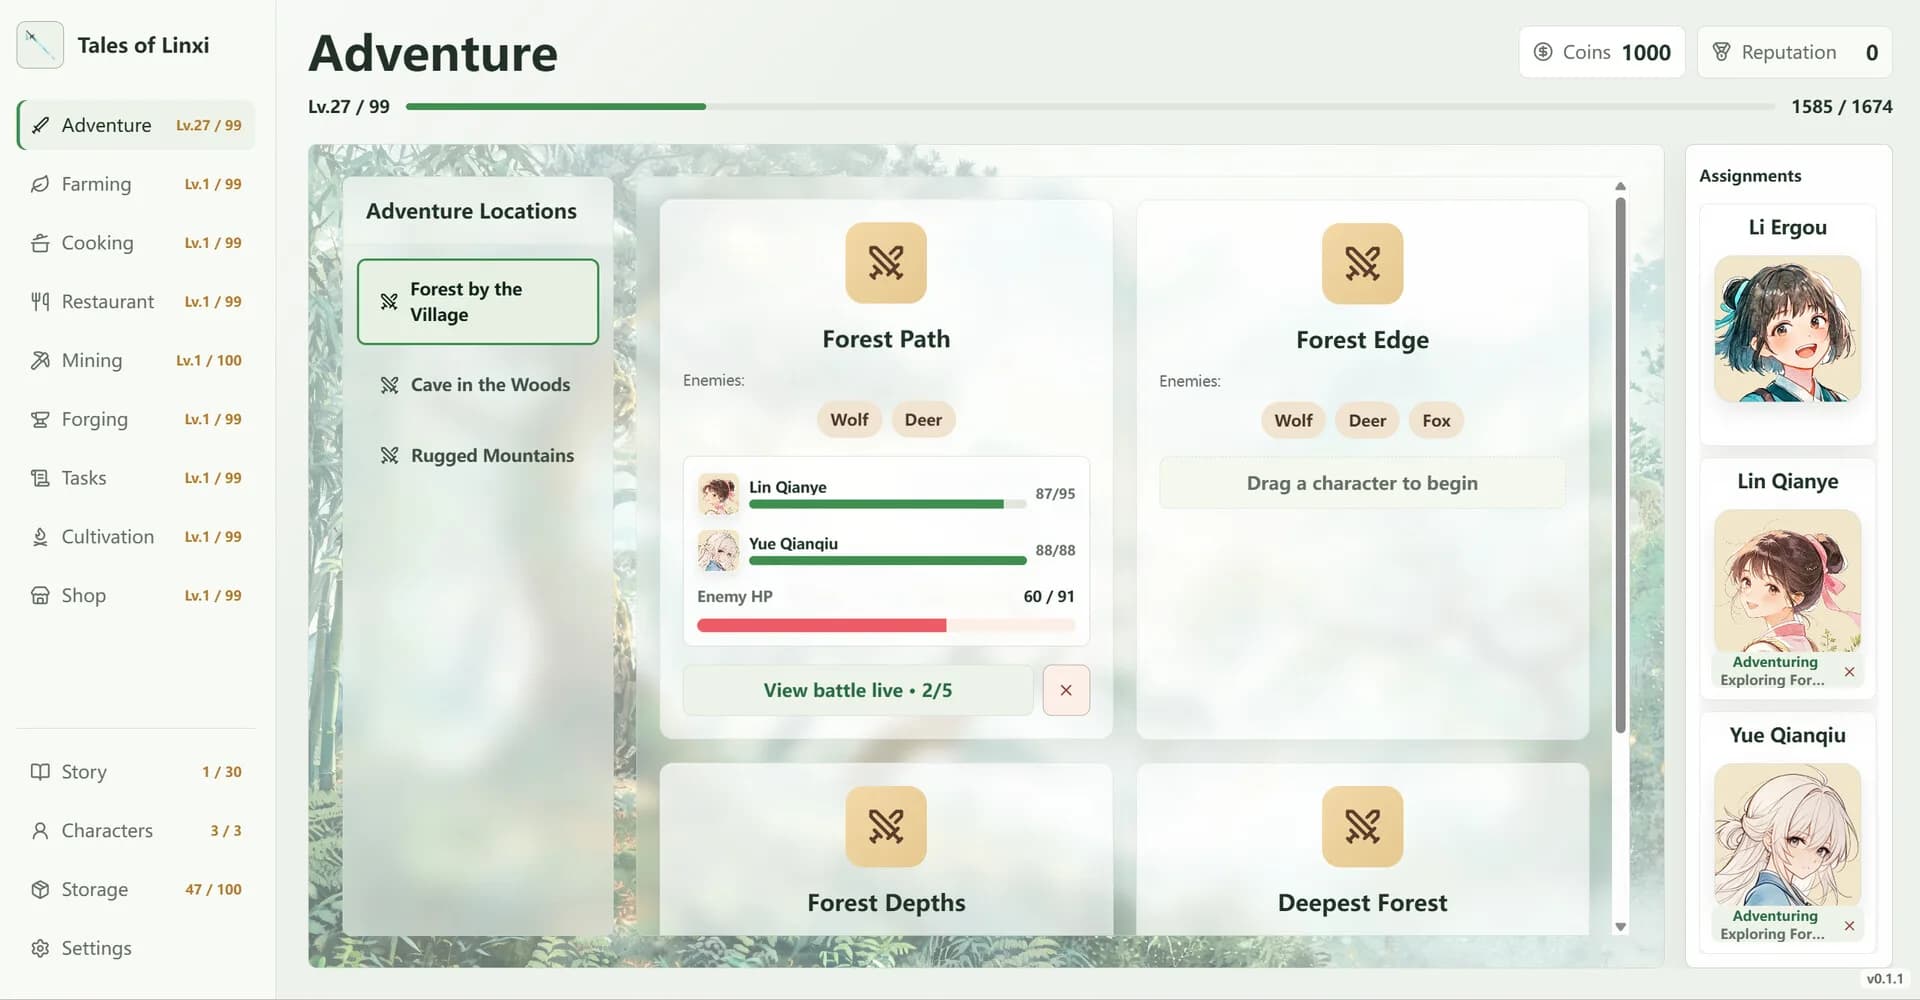Click the Settings gear icon
Viewport: 1920px width, 1000px height.
pyautogui.click(x=40, y=948)
